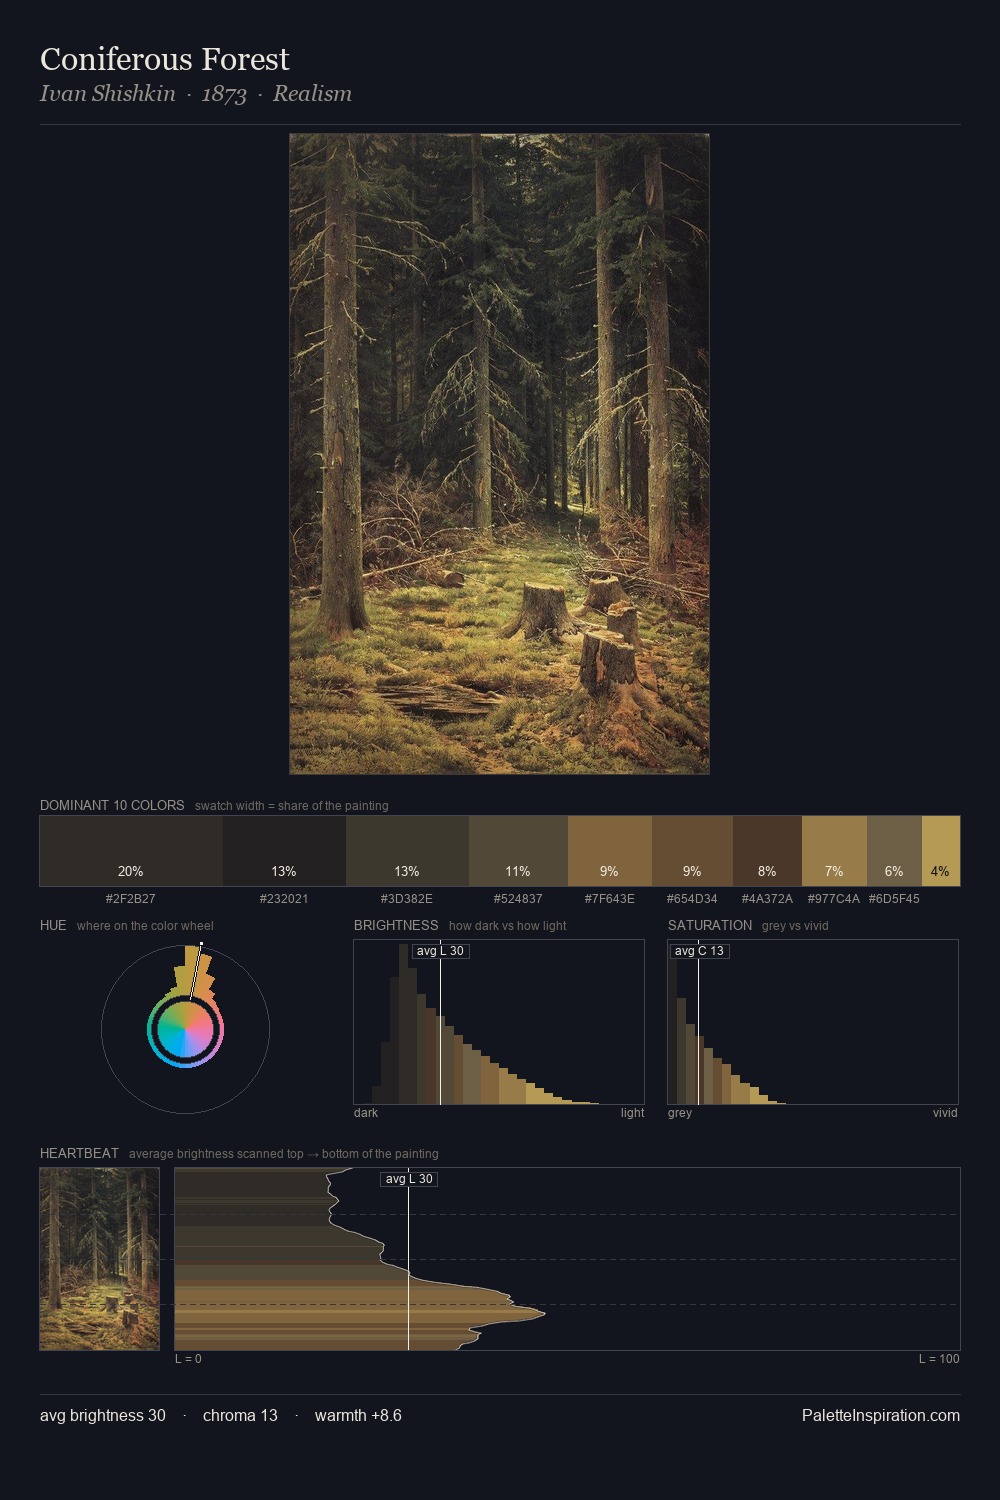Click the brightness histogram chart

(499, 1022)
